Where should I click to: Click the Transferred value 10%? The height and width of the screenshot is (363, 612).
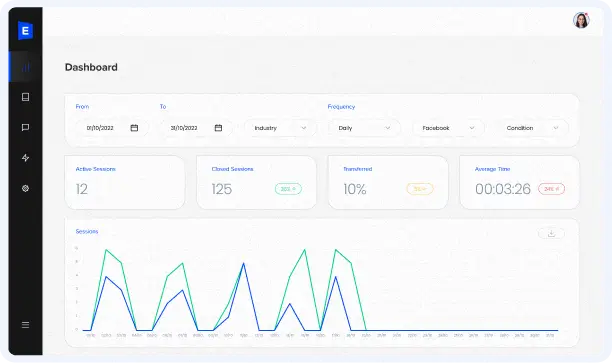355,189
